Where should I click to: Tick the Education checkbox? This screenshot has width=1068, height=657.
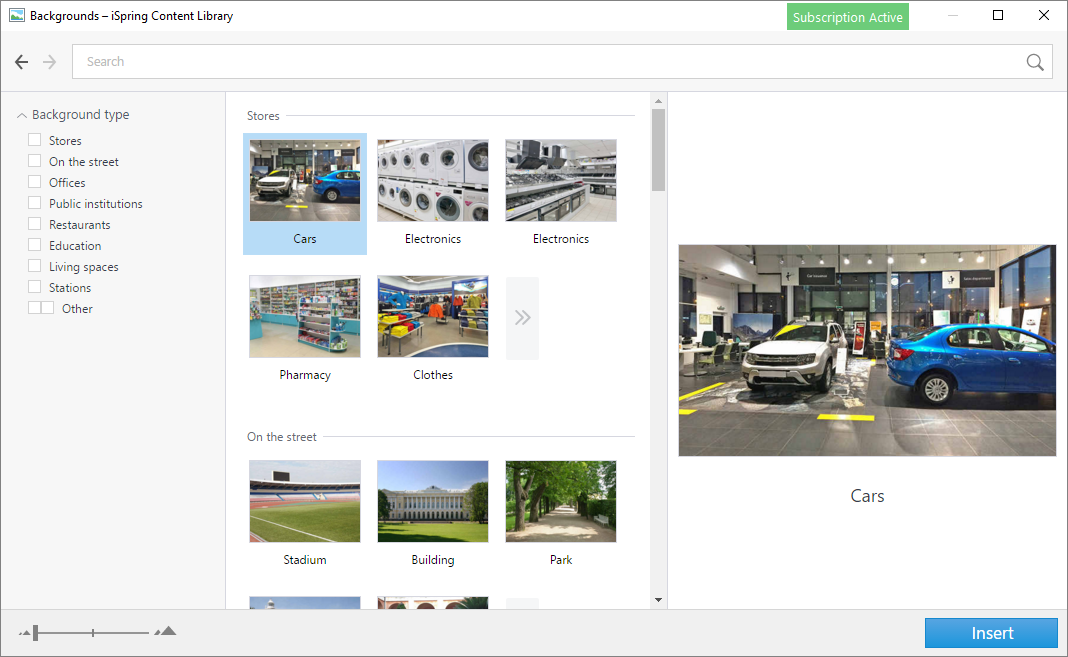(x=35, y=246)
